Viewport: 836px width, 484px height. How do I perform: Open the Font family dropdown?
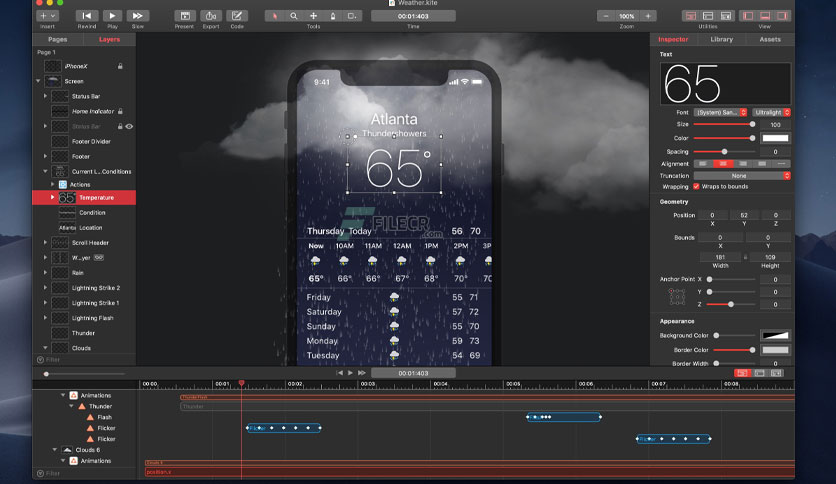pos(720,112)
